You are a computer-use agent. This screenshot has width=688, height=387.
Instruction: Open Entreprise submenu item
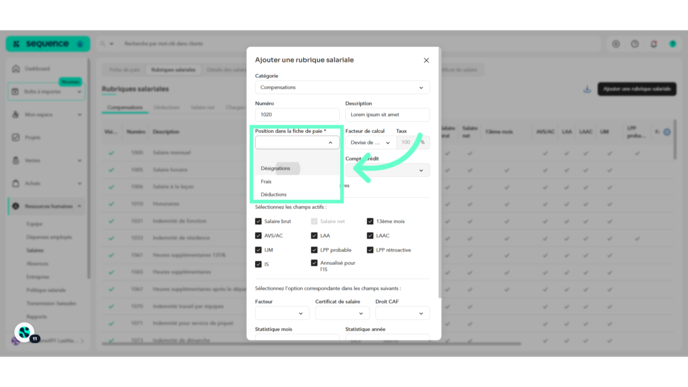38,277
